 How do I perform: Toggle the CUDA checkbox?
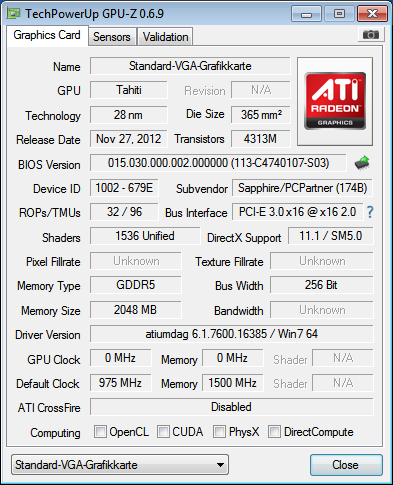point(163,431)
